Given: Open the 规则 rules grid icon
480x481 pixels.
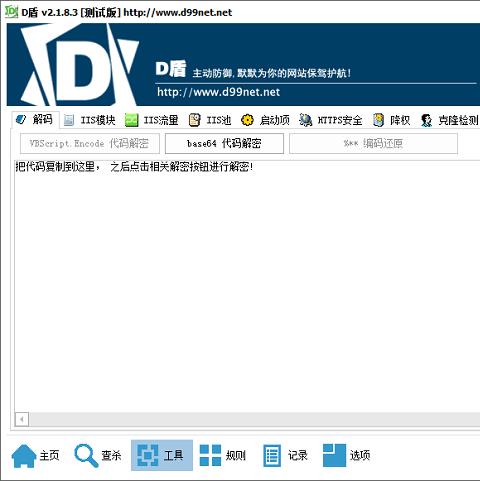Looking at the screenshot, I should [x=210, y=455].
